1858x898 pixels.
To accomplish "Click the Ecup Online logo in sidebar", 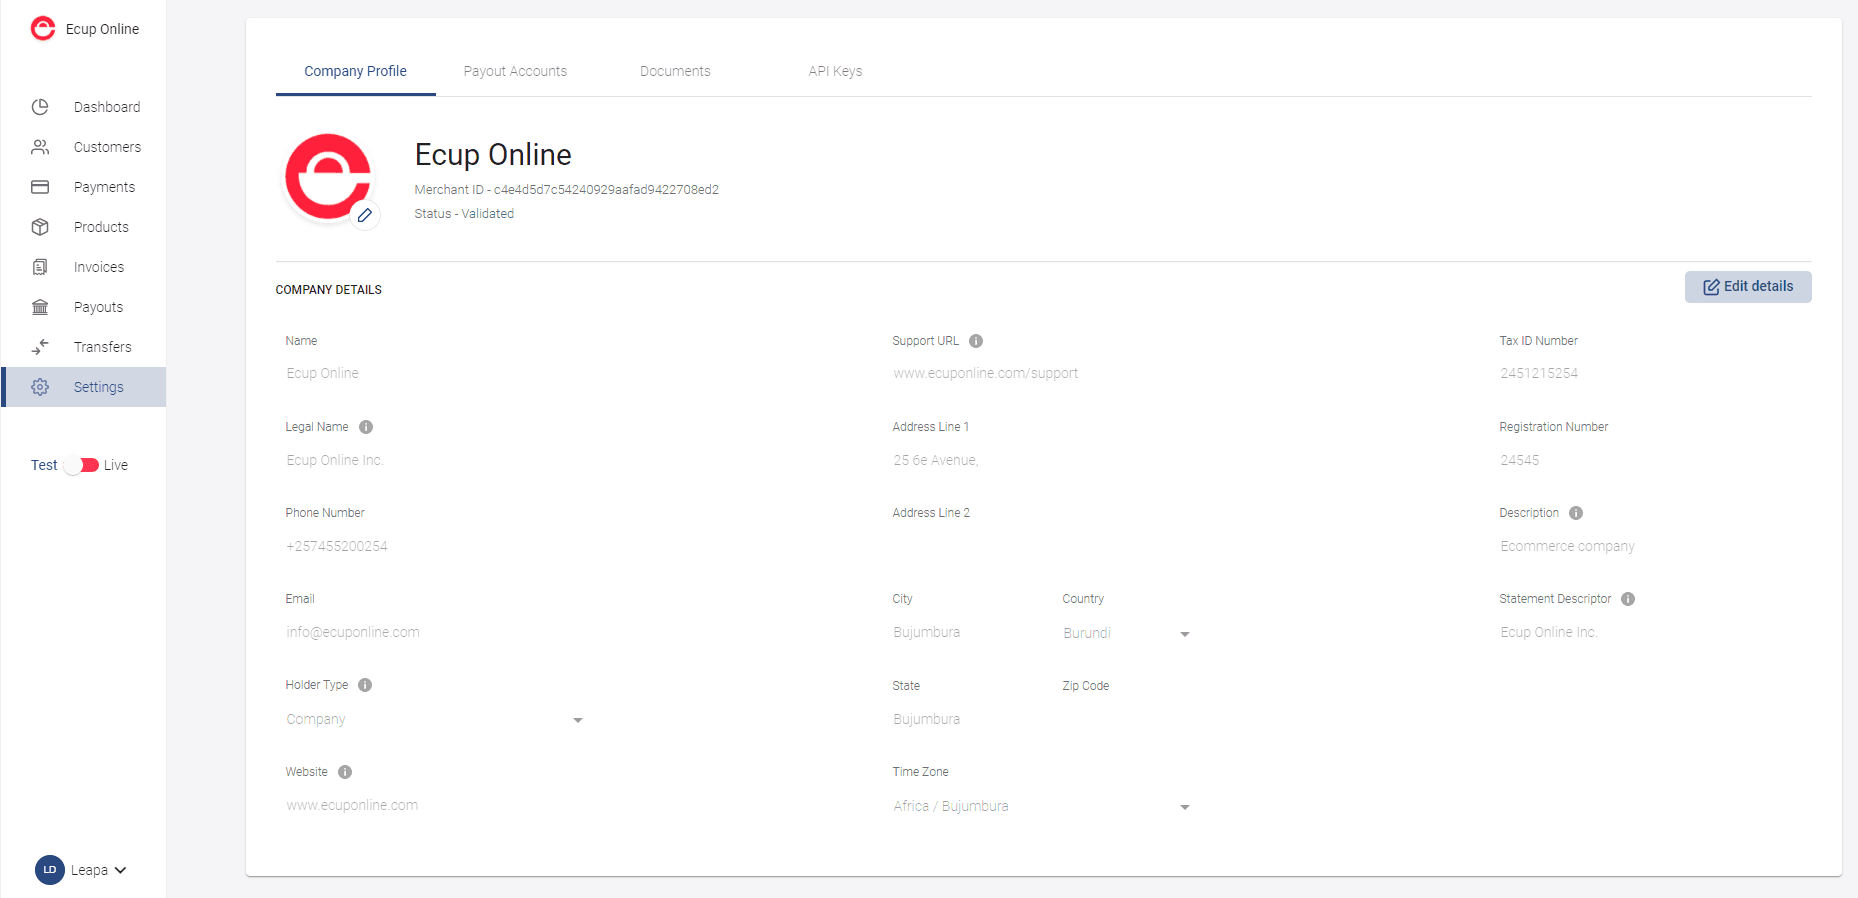I will (x=43, y=28).
